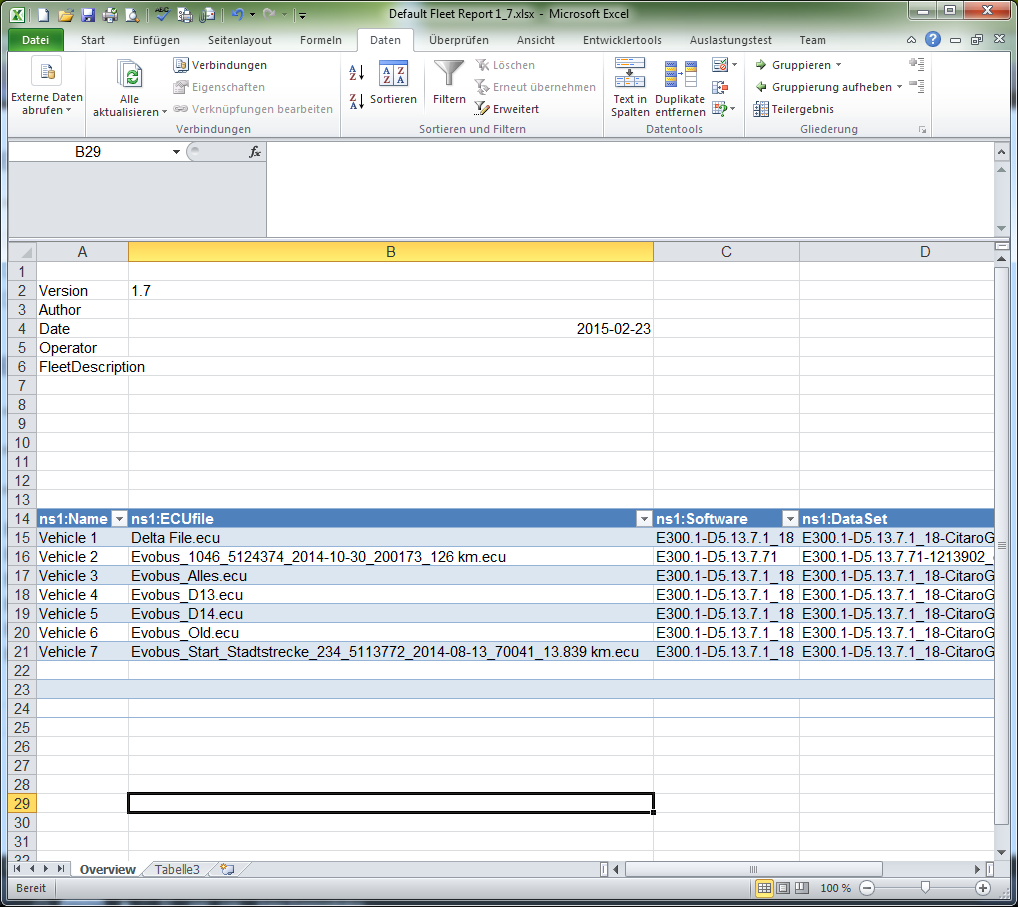Image resolution: width=1018 pixels, height=907 pixels.
Task: Expand the Name Box dropdown
Action: (176, 152)
